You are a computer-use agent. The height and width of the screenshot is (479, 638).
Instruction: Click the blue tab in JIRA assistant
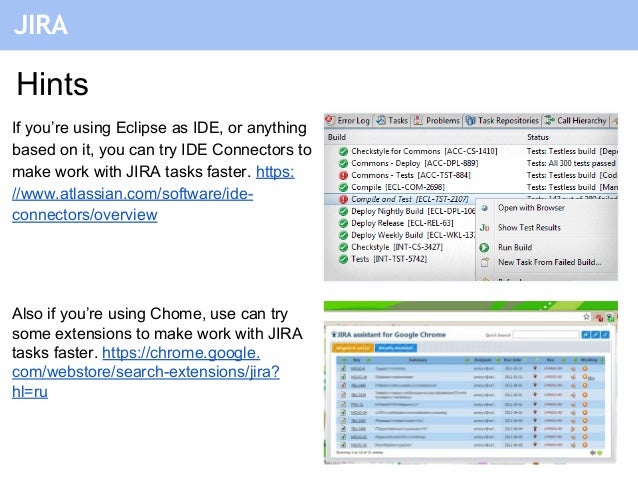395,348
